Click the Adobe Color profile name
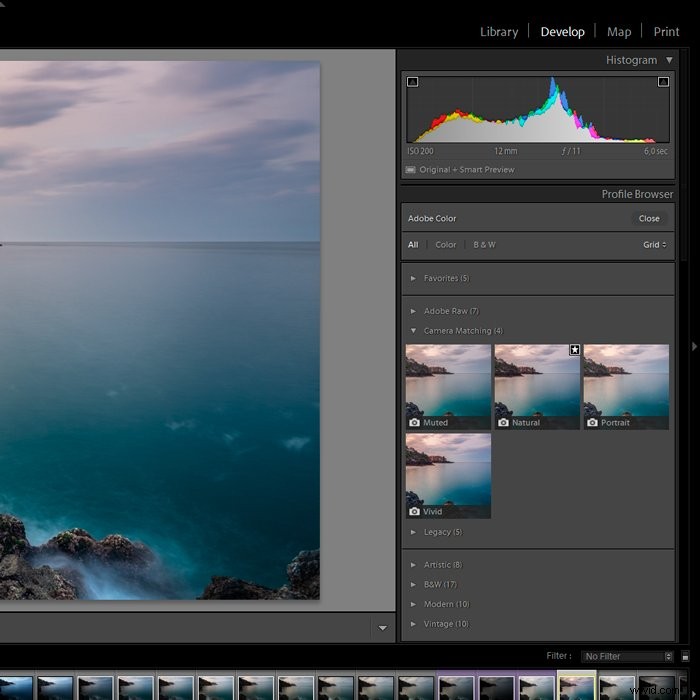This screenshot has height=700, width=700. coord(432,218)
